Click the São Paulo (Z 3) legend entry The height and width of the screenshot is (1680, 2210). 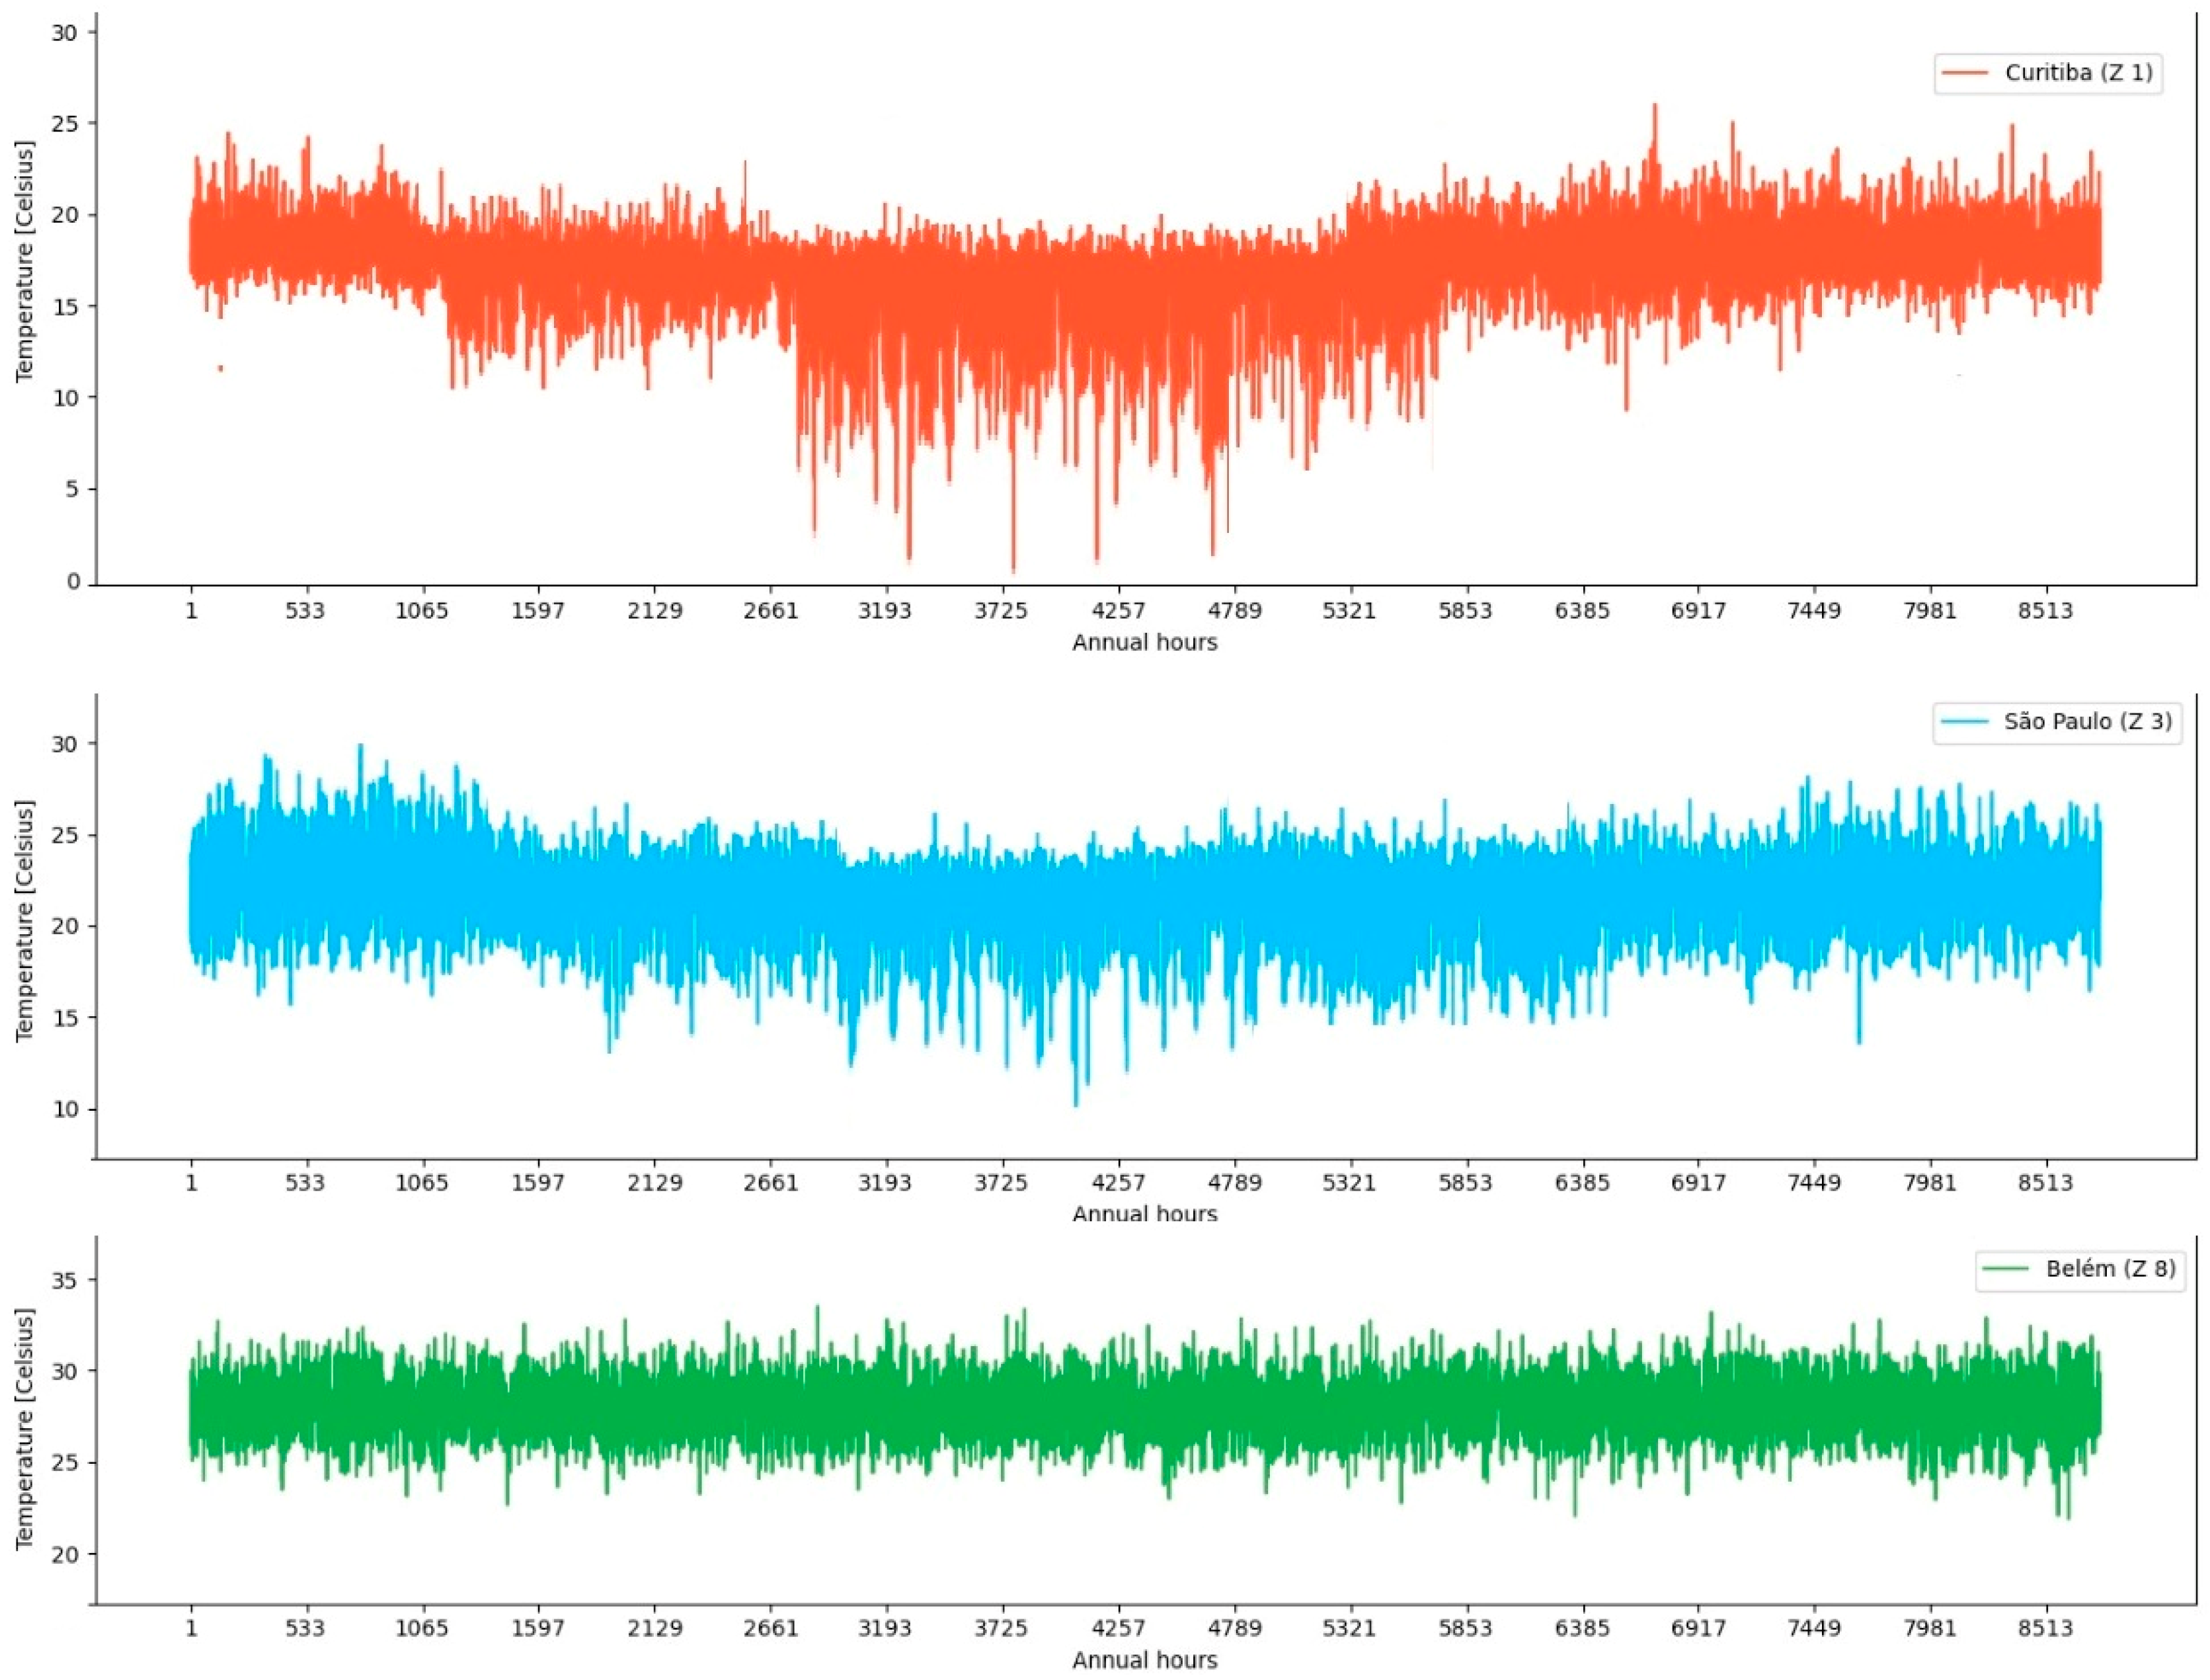(x=2087, y=721)
